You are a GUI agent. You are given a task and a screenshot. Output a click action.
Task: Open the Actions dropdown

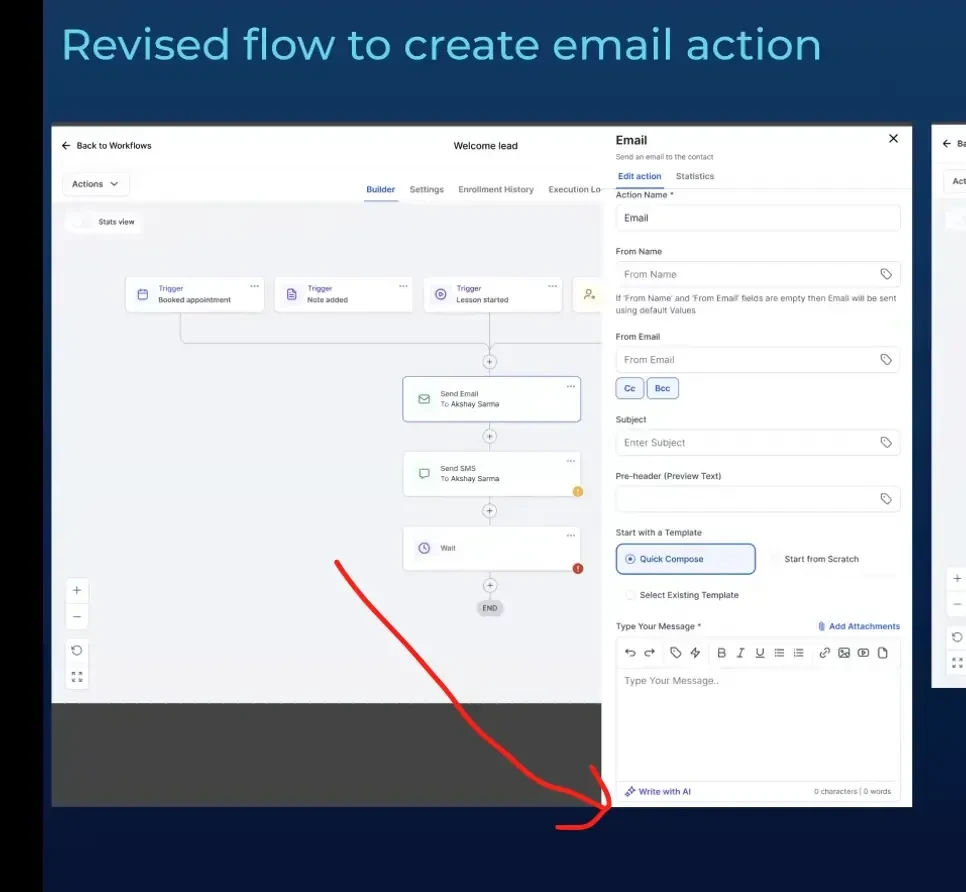click(95, 184)
